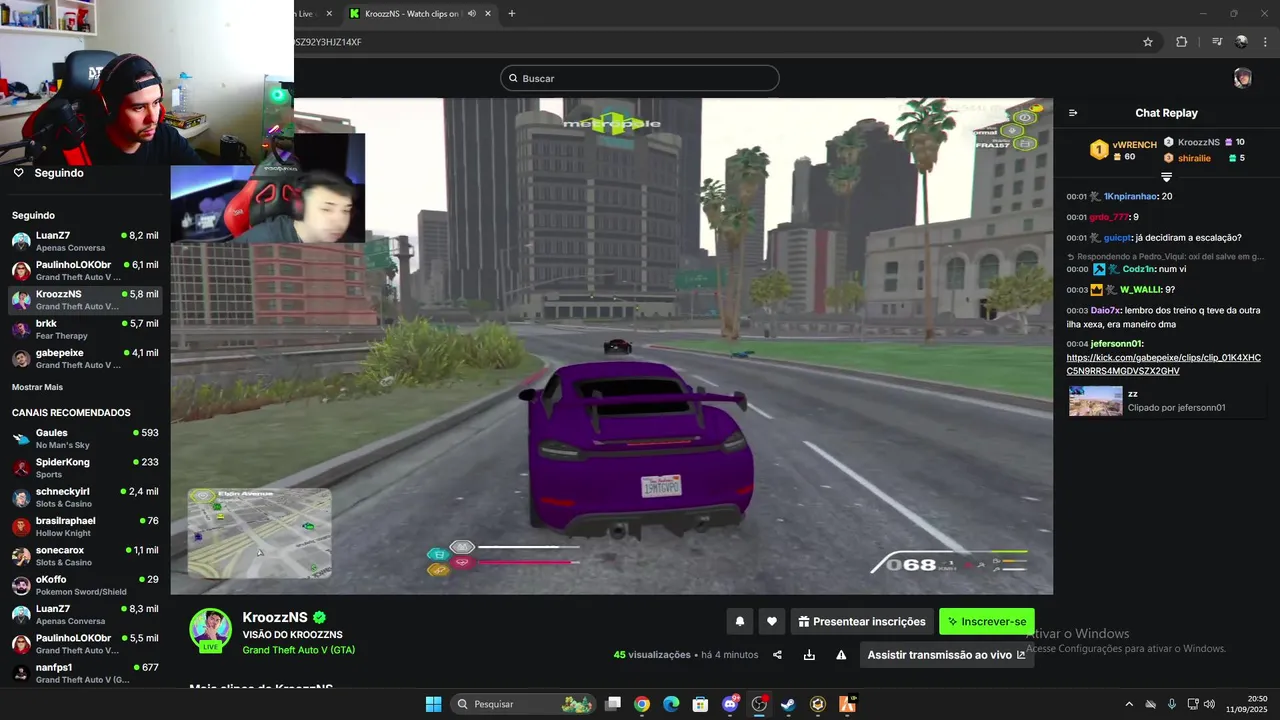The height and width of the screenshot is (720, 1280).
Task: Click Presentear inscrições button
Action: pyautogui.click(x=862, y=621)
